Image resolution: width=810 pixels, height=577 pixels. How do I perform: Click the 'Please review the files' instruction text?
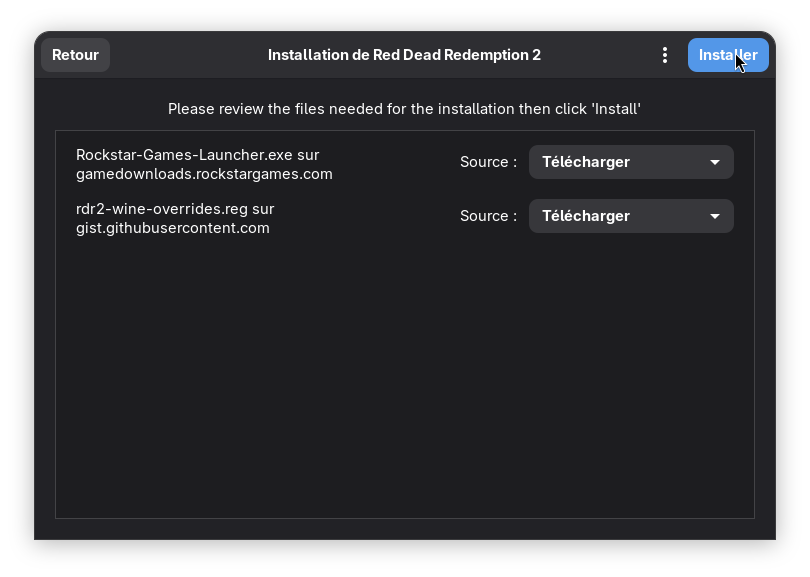[404, 109]
